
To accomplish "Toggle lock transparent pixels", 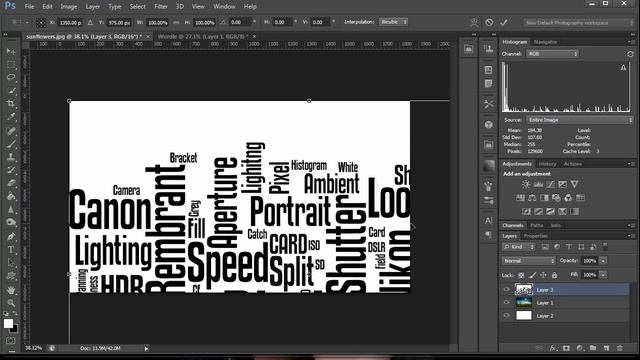I will point(521,275).
